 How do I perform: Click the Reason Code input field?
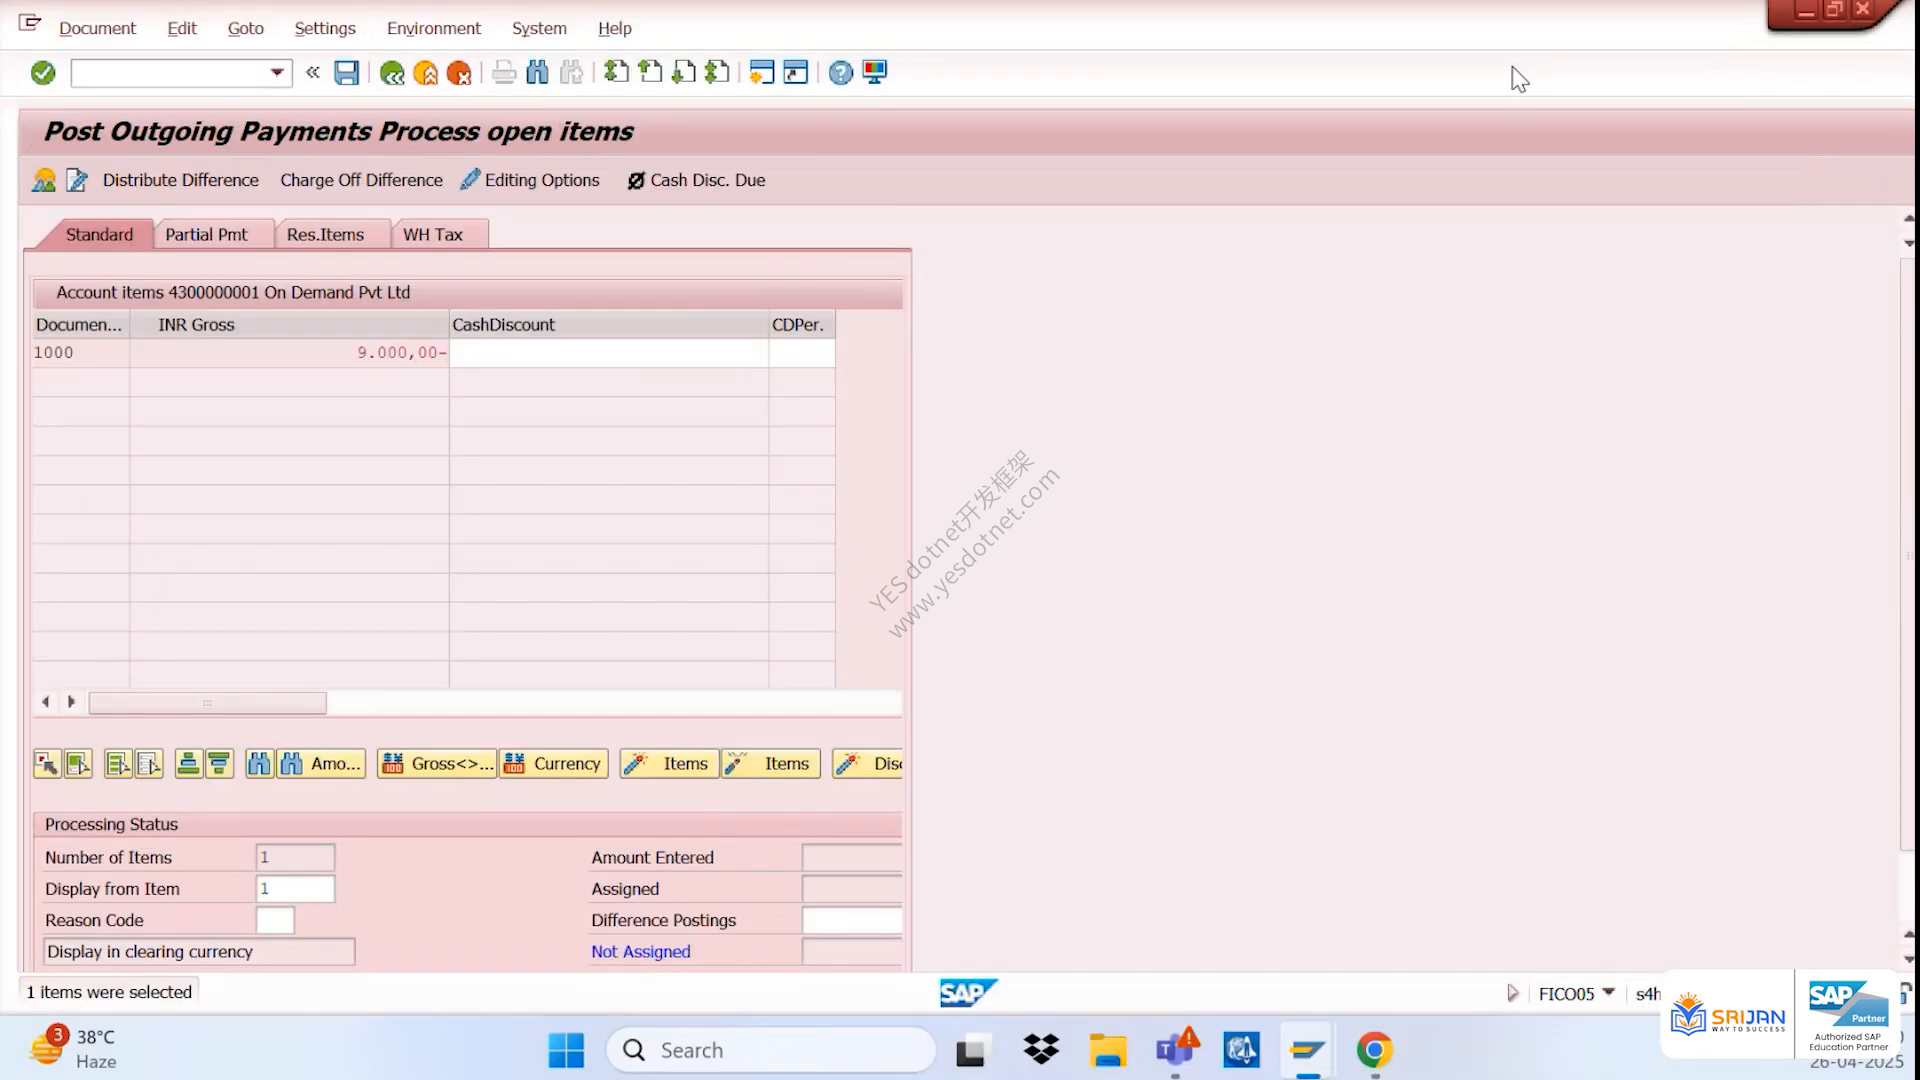pyautogui.click(x=275, y=920)
